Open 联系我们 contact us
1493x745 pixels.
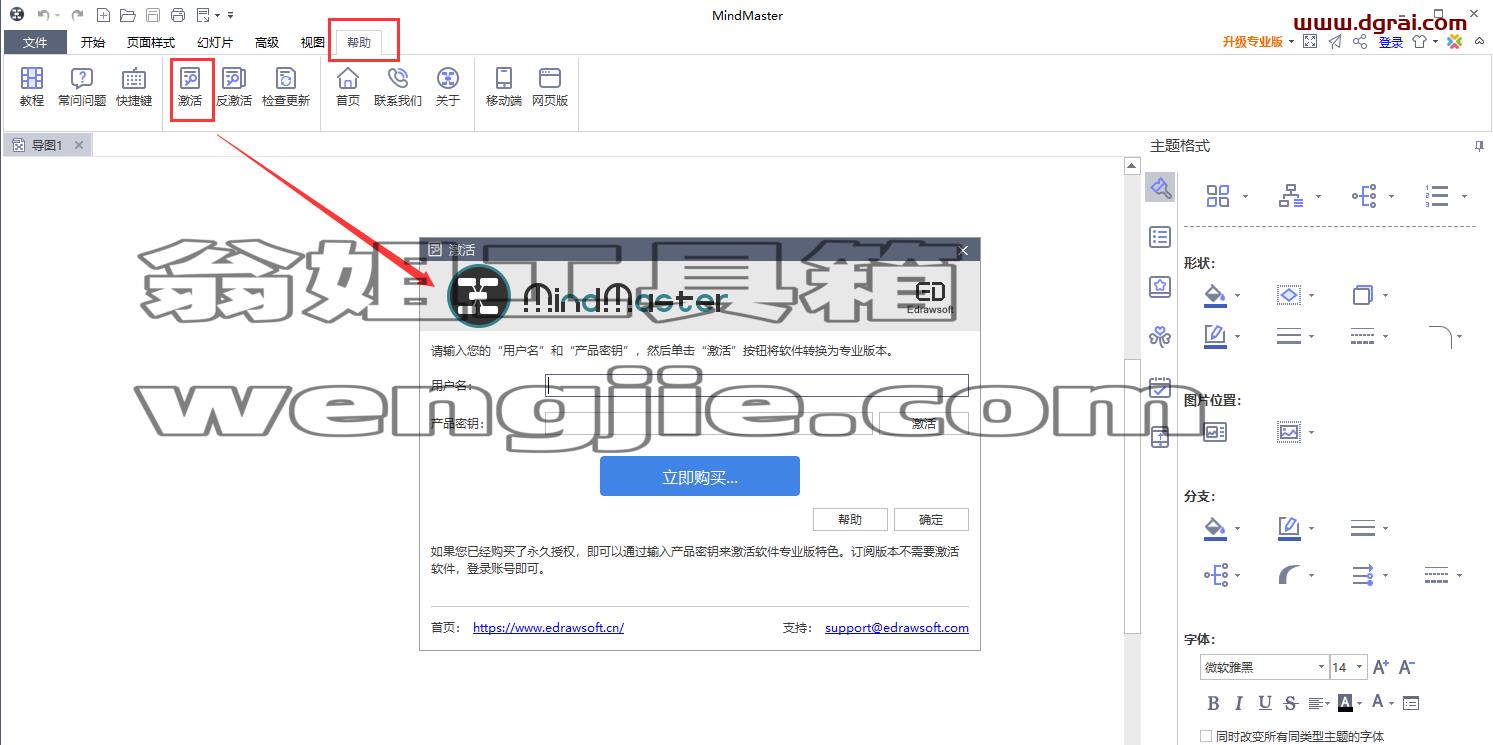coord(398,87)
